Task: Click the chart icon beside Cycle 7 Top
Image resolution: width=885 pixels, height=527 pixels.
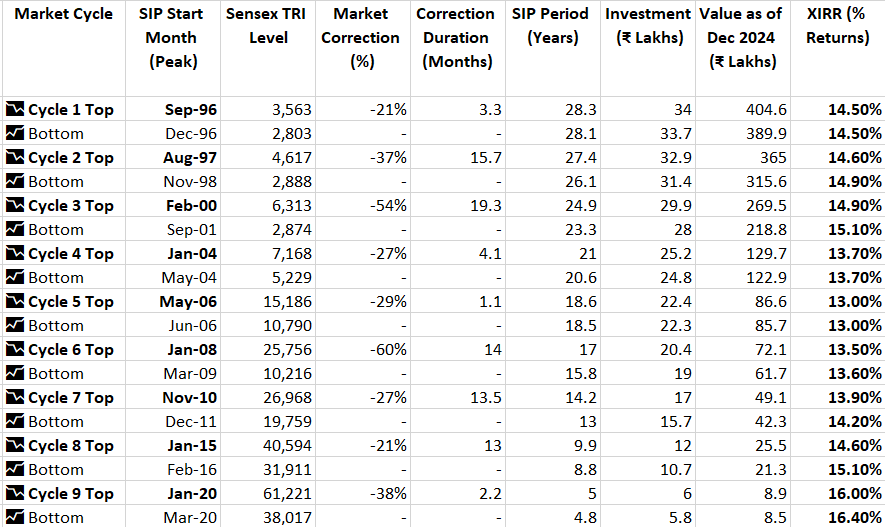Action: (15, 397)
